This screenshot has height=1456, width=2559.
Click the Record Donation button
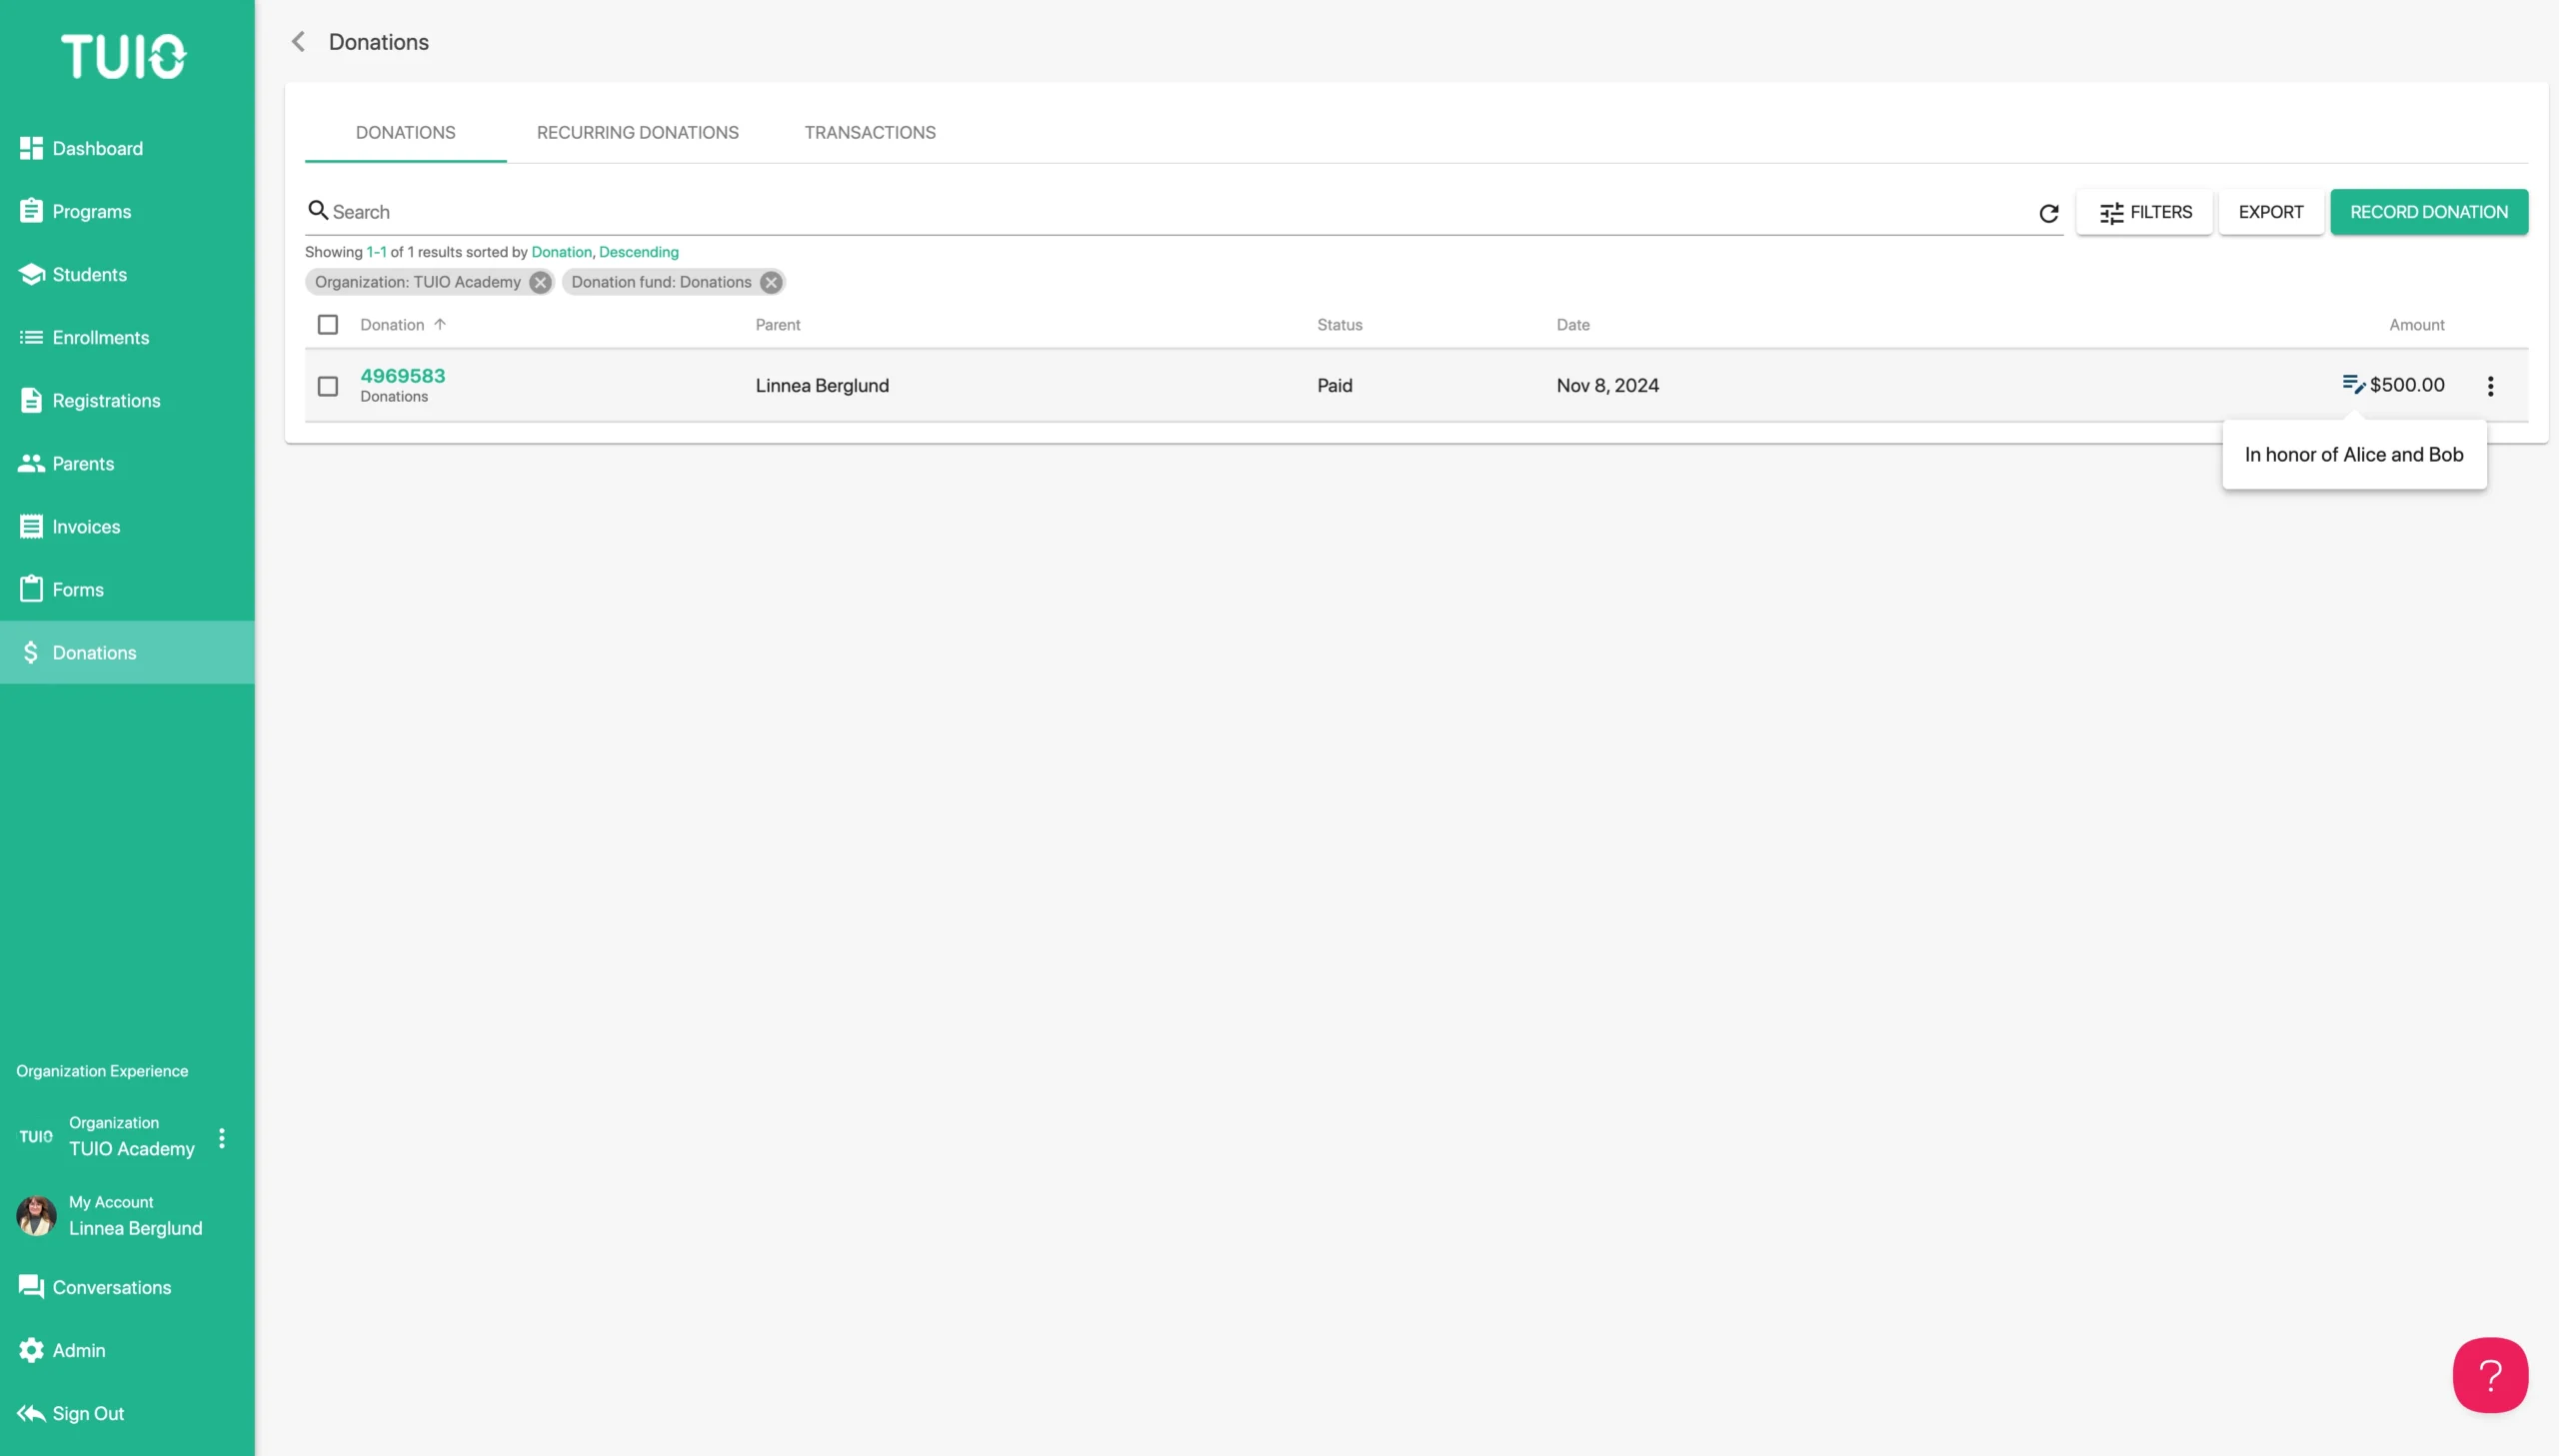pos(2428,212)
